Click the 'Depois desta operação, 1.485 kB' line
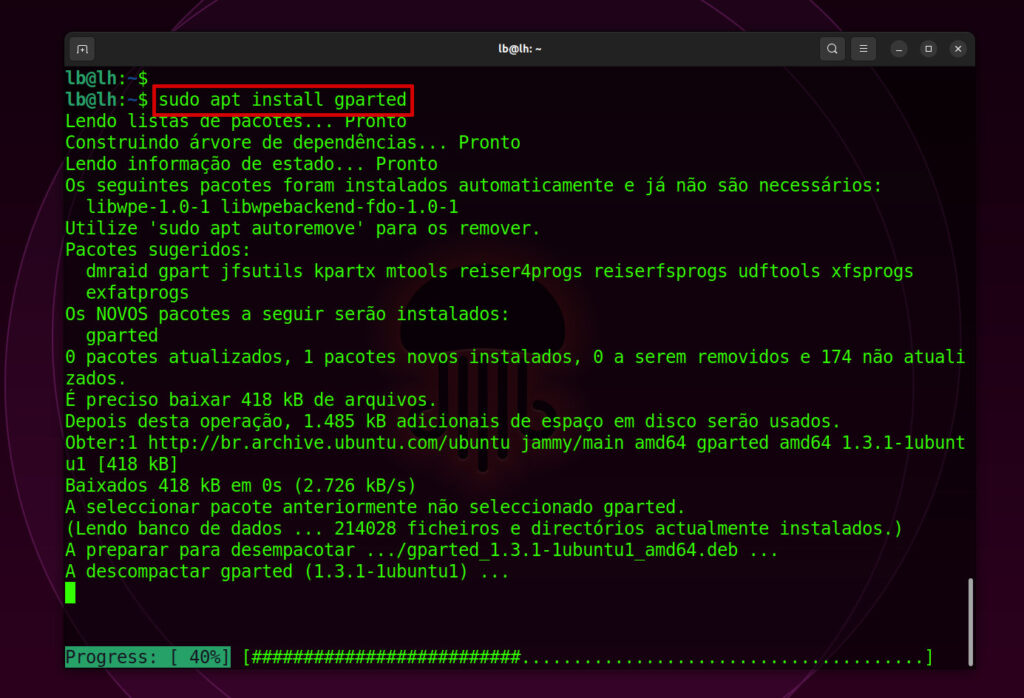The height and width of the screenshot is (698, 1024). (453, 422)
